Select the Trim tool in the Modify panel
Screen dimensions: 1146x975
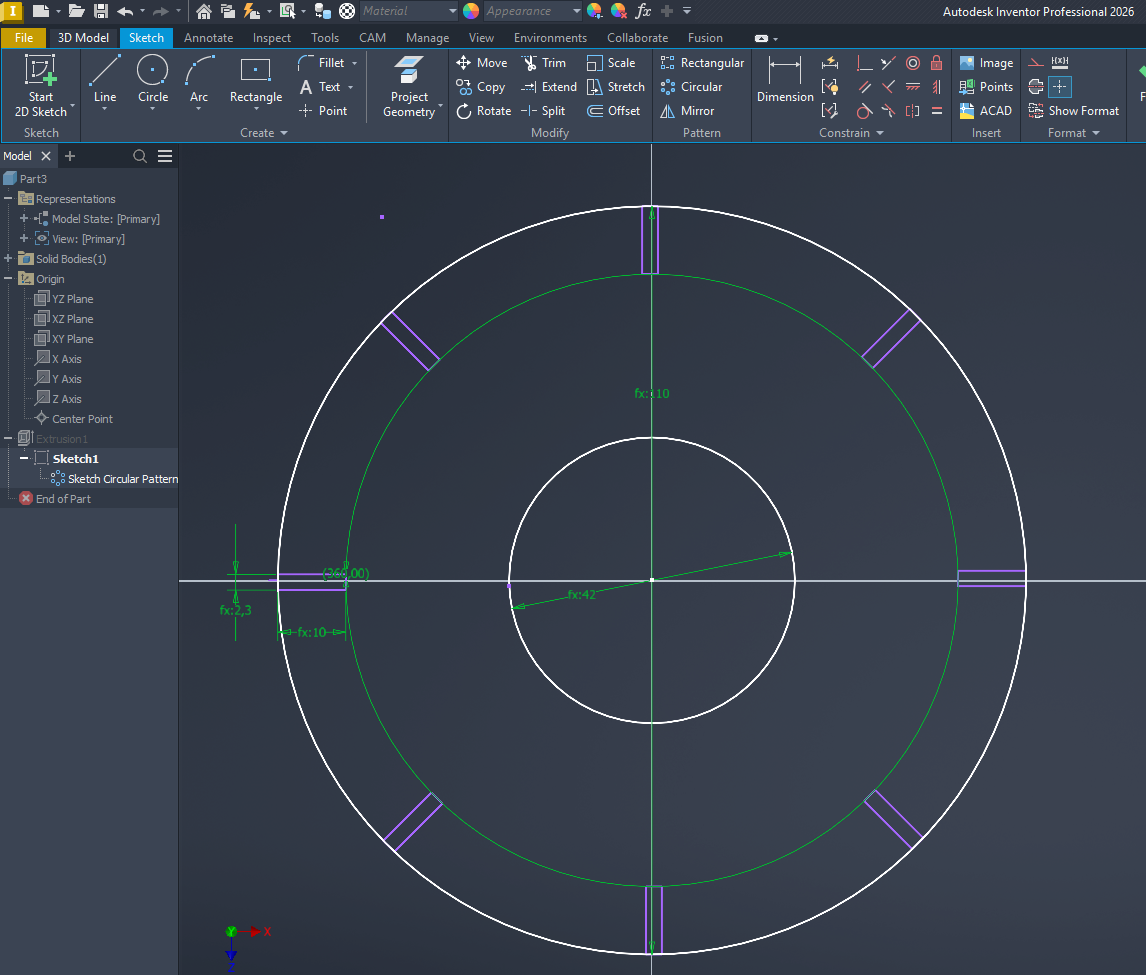(545, 62)
